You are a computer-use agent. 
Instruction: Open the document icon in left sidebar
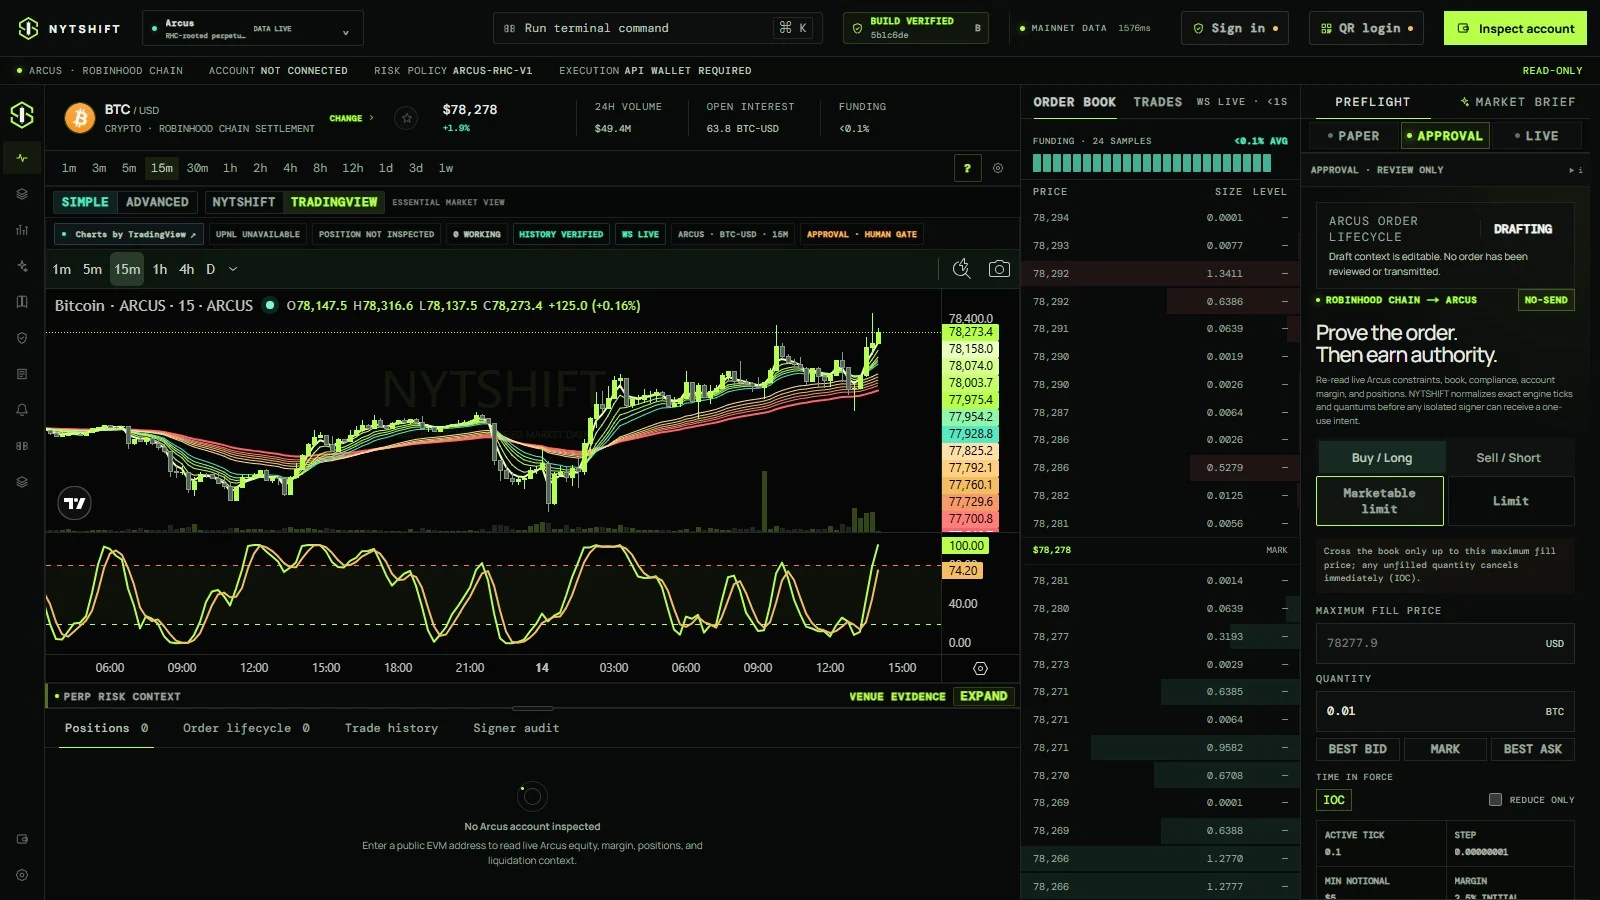coord(22,374)
